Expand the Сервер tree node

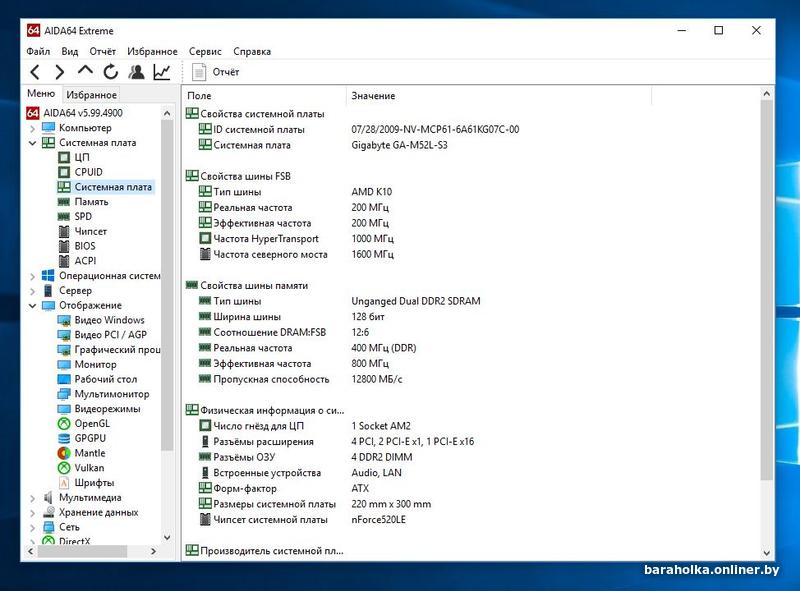coord(33,291)
